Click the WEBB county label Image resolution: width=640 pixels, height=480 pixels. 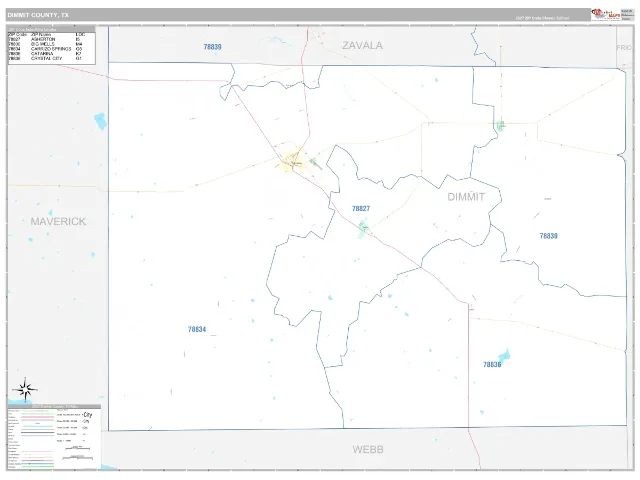[368, 449]
